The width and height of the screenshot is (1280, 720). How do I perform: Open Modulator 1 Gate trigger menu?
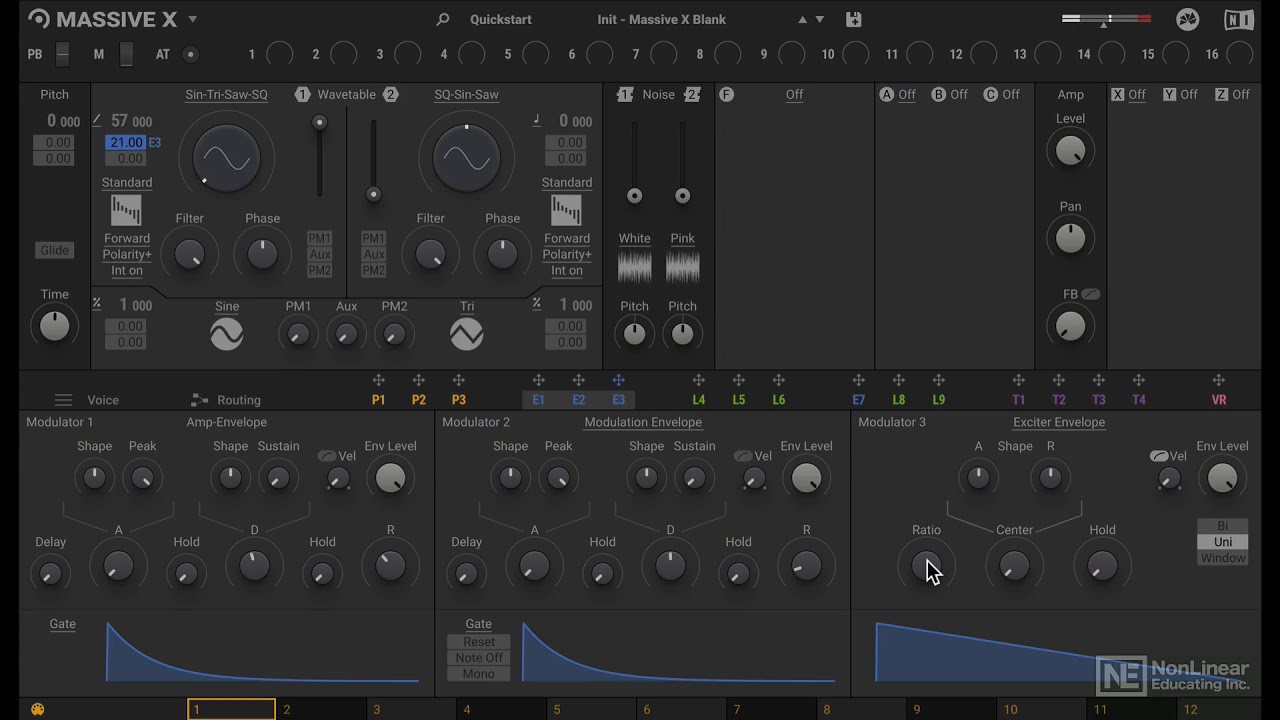click(x=62, y=624)
